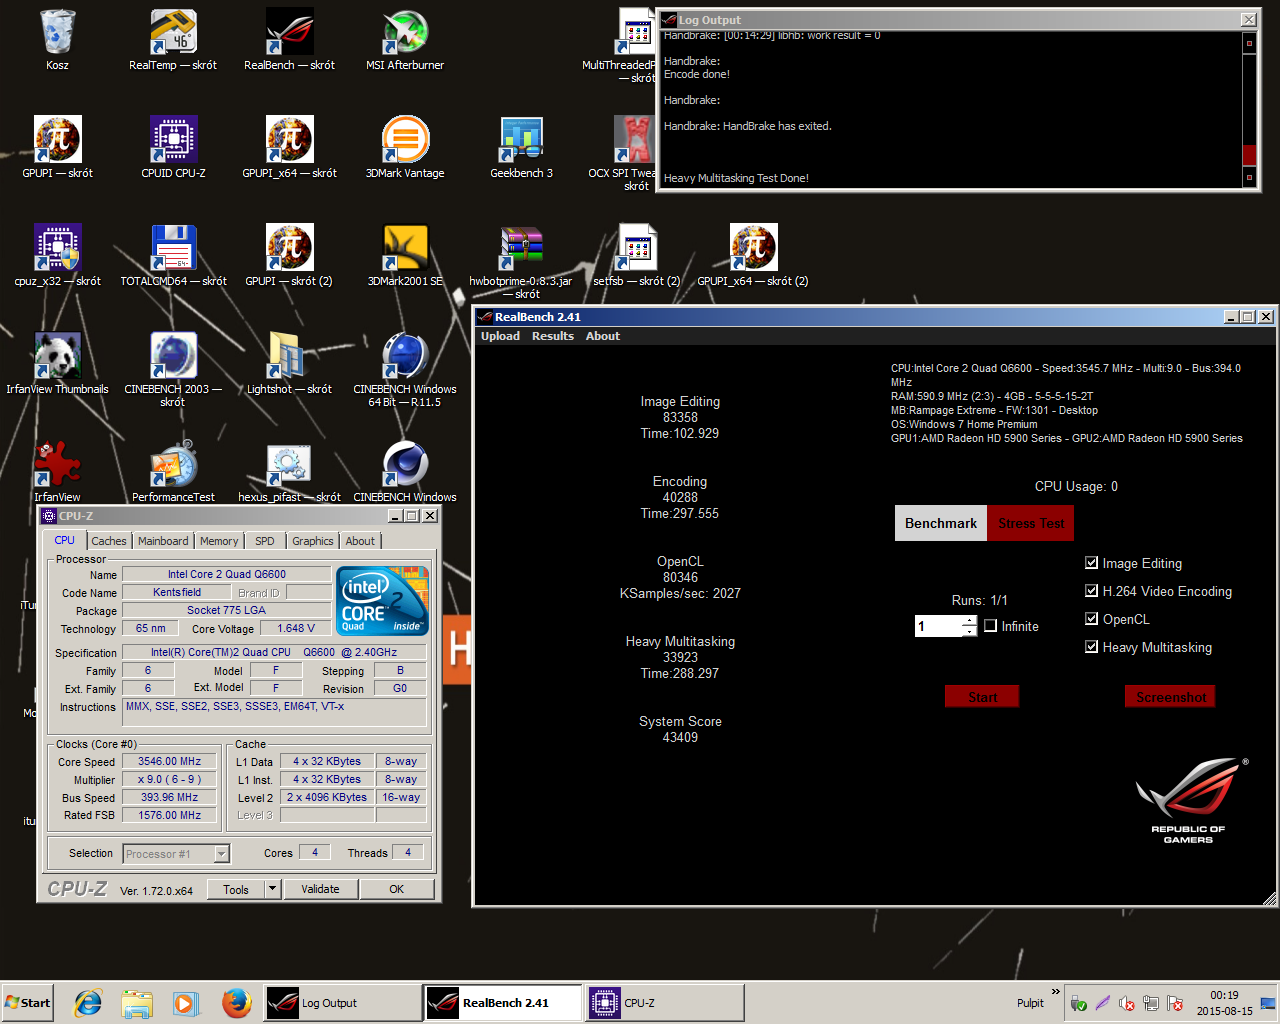The image size is (1280, 1024).
Task: Open Windows Media Player taskbar icon
Action: click(x=186, y=1003)
